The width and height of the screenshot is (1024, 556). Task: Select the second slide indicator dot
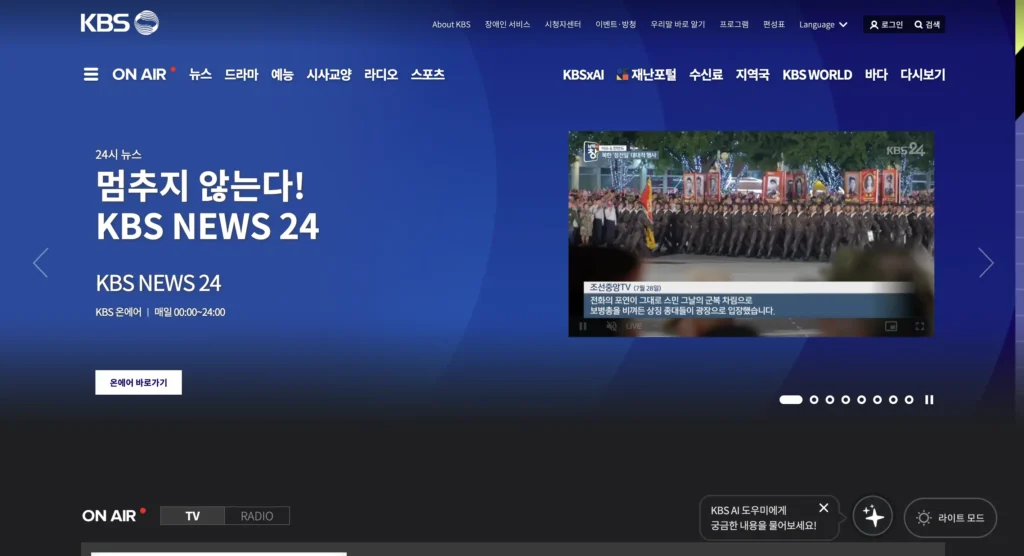[x=814, y=399]
